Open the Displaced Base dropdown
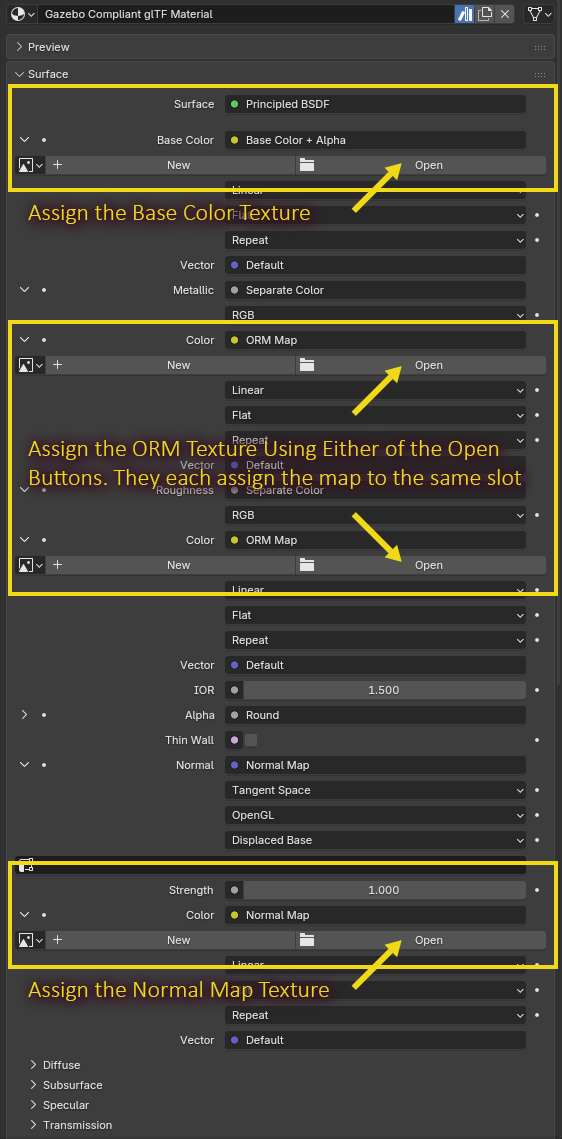The width and height of the screenshot is (562, 1139). pyautogui.click(x=375, y=840)
